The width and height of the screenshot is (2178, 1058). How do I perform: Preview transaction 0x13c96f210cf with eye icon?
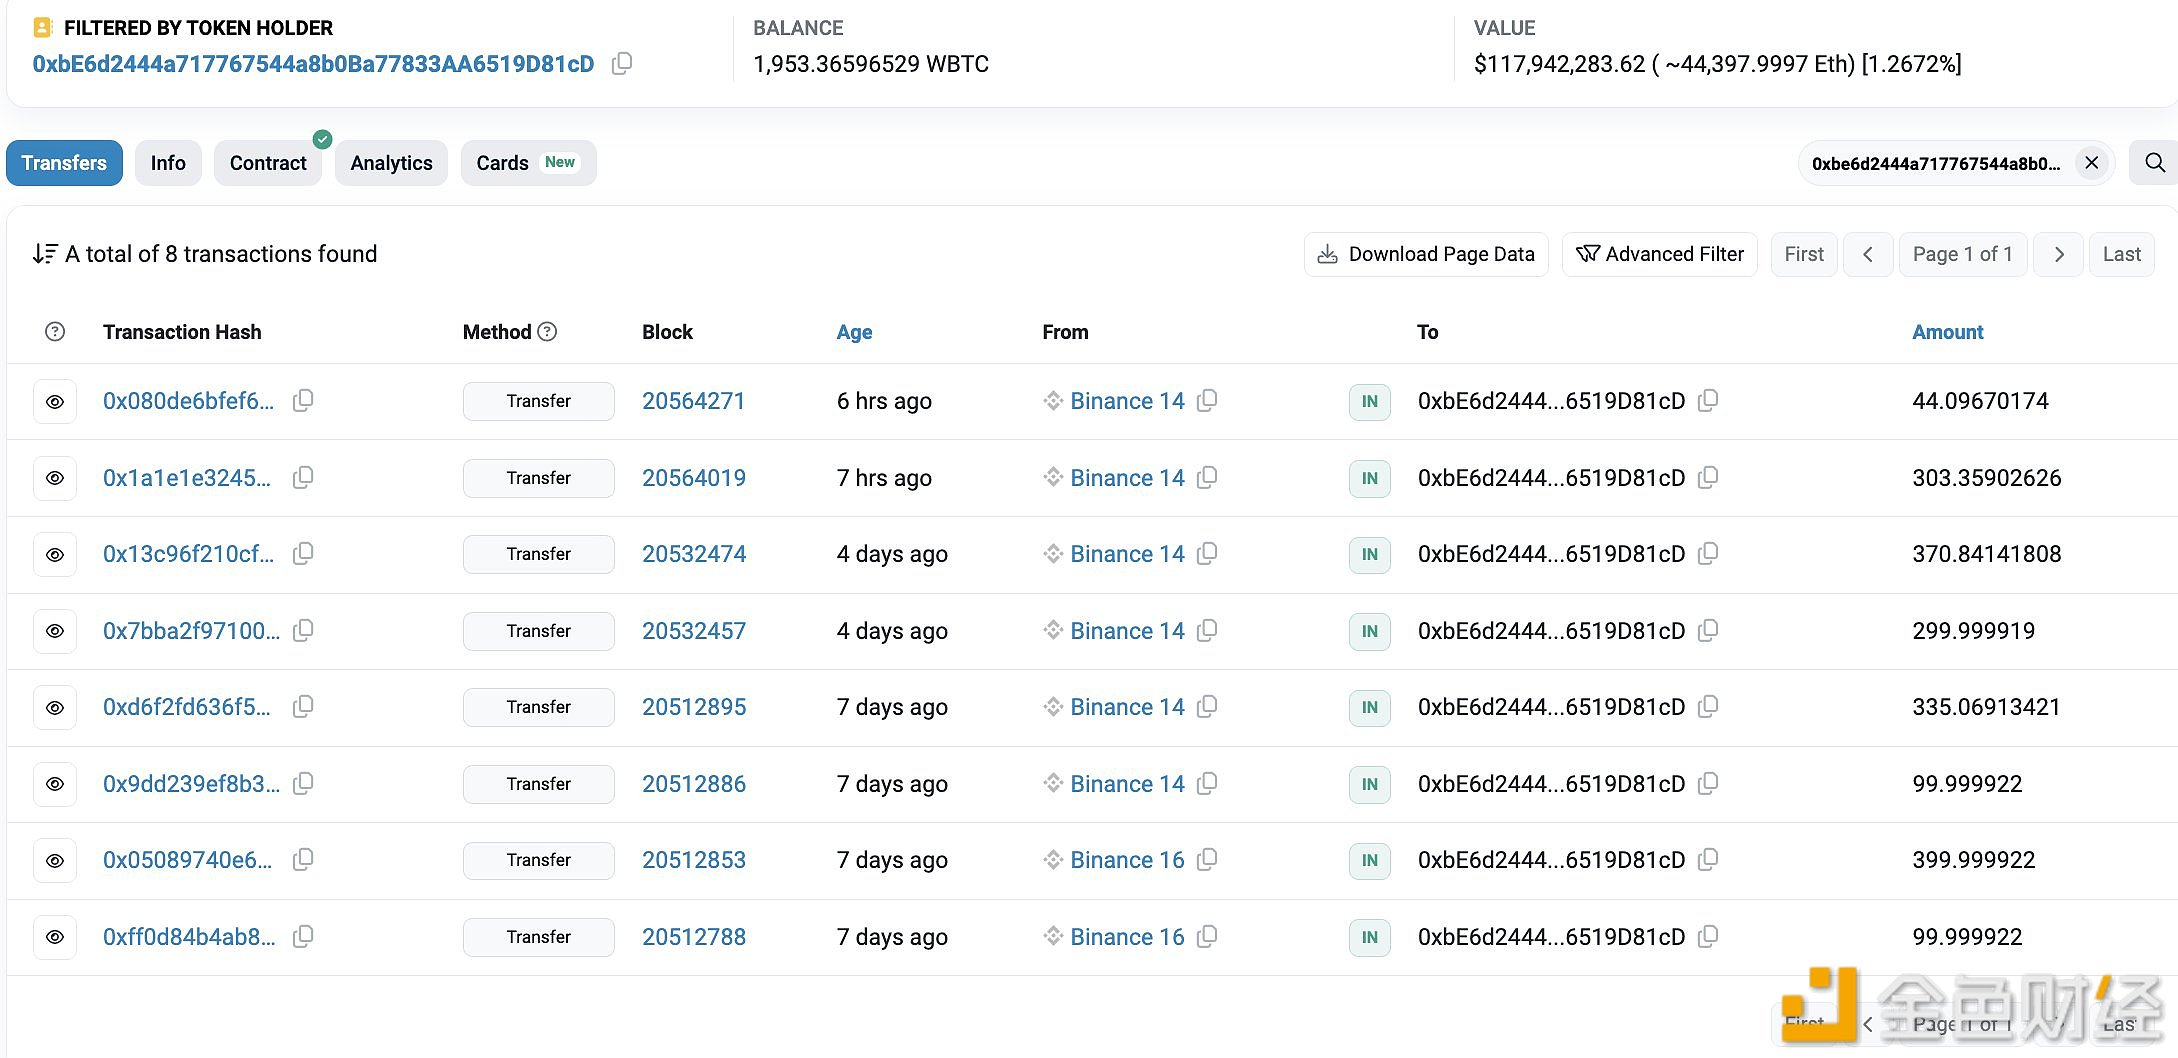tap(55, 555)
